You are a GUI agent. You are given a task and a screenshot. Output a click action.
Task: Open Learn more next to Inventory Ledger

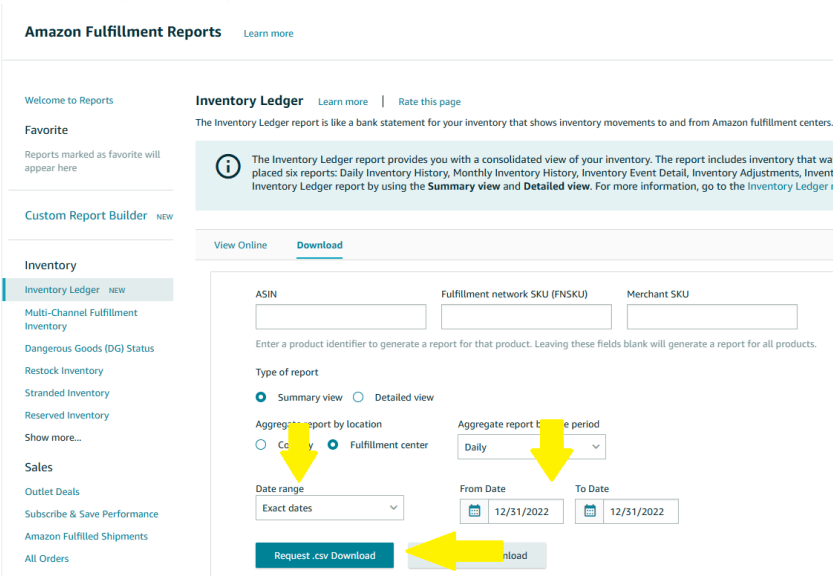[343, 102]
